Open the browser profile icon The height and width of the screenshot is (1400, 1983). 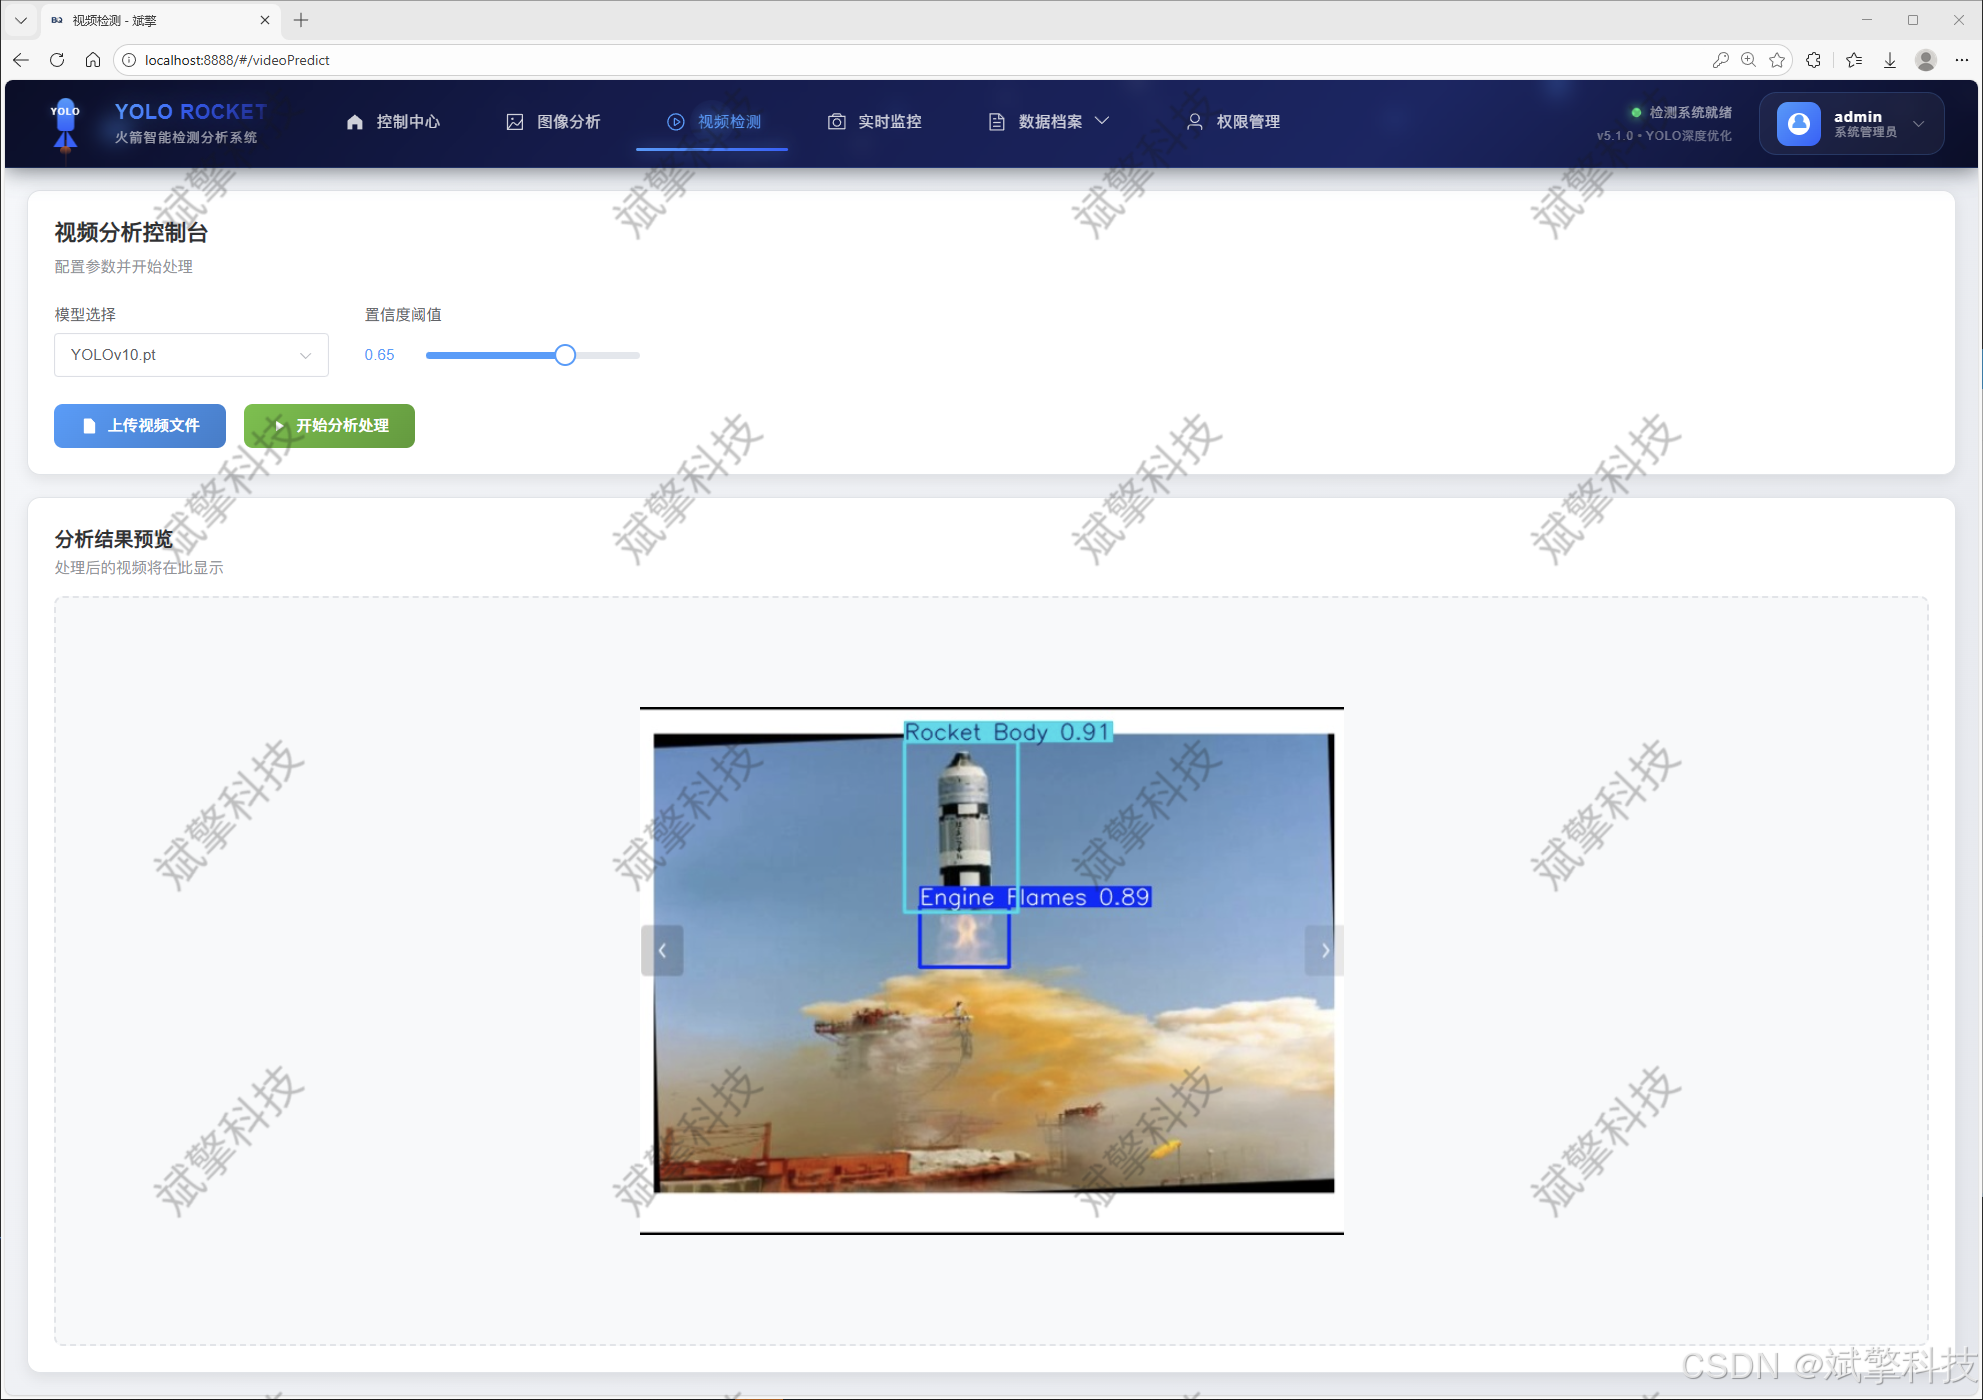pos(1926,60)
